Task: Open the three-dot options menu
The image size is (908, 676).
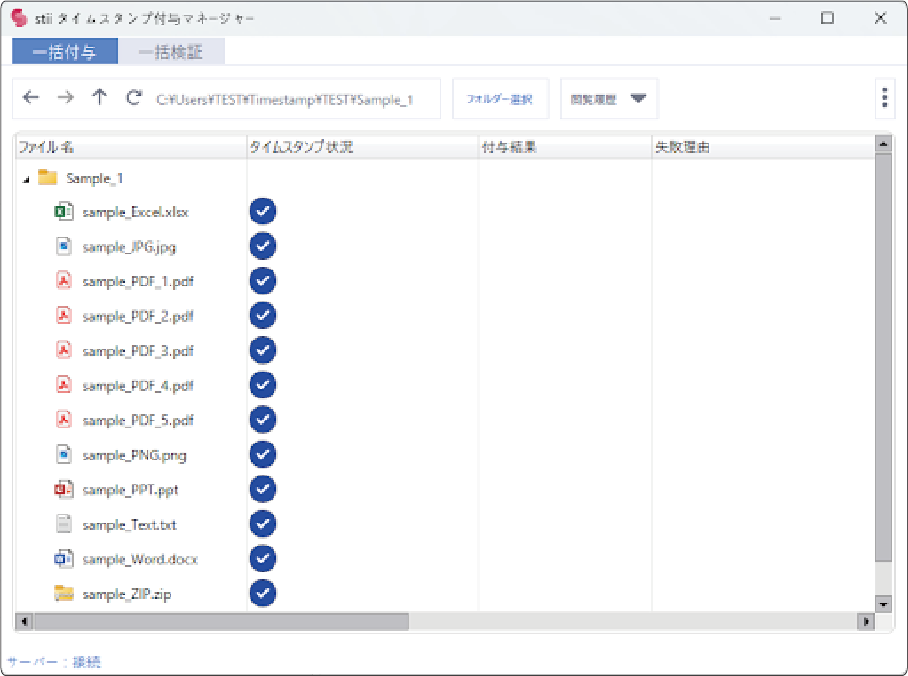Action: (x=884, y=98)
